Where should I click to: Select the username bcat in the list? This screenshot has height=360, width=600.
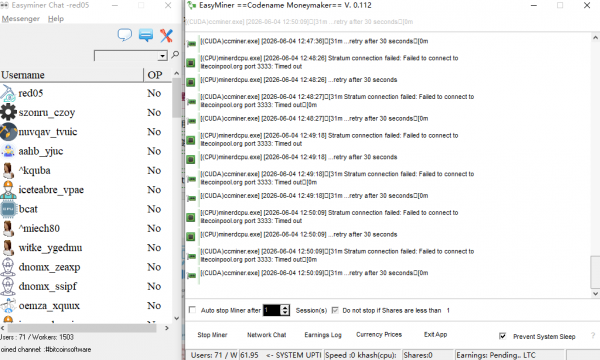click(28, 209)
